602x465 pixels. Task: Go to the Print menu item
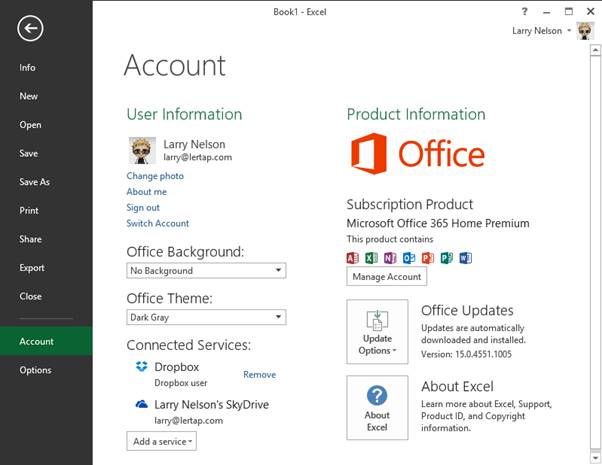[x=29, y=211]
